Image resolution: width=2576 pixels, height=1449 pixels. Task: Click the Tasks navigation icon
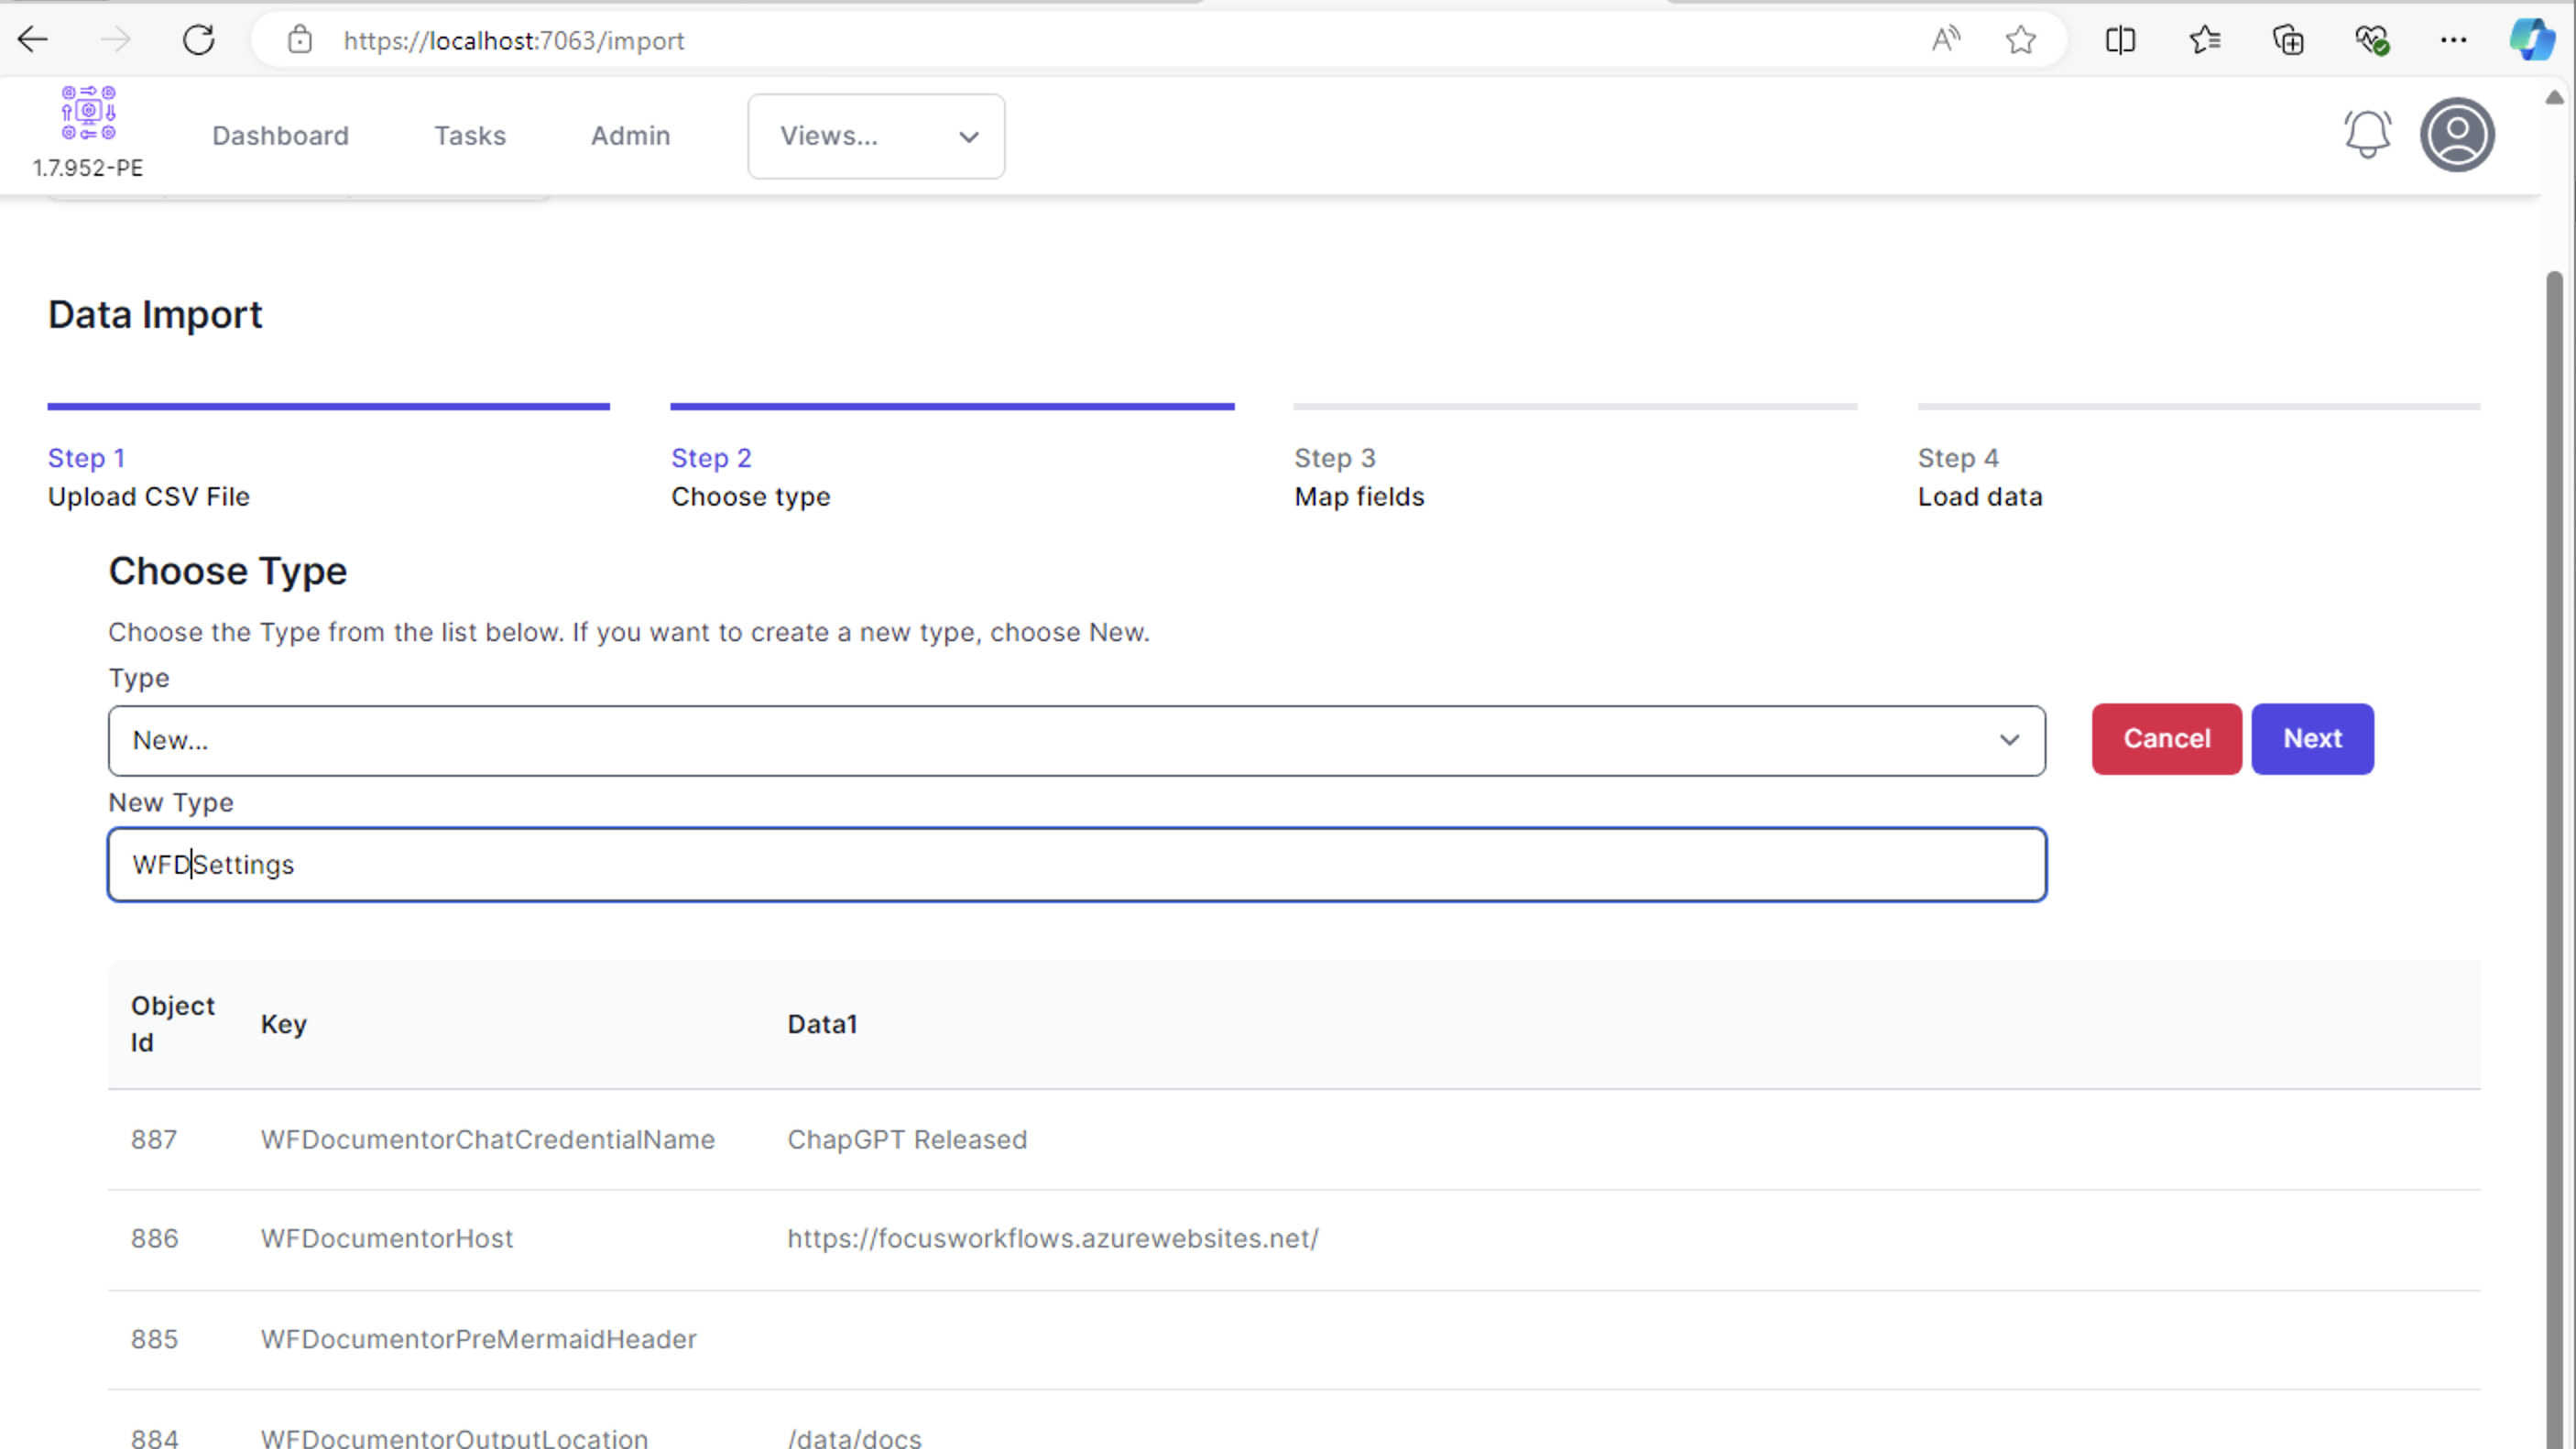point(471,135)
